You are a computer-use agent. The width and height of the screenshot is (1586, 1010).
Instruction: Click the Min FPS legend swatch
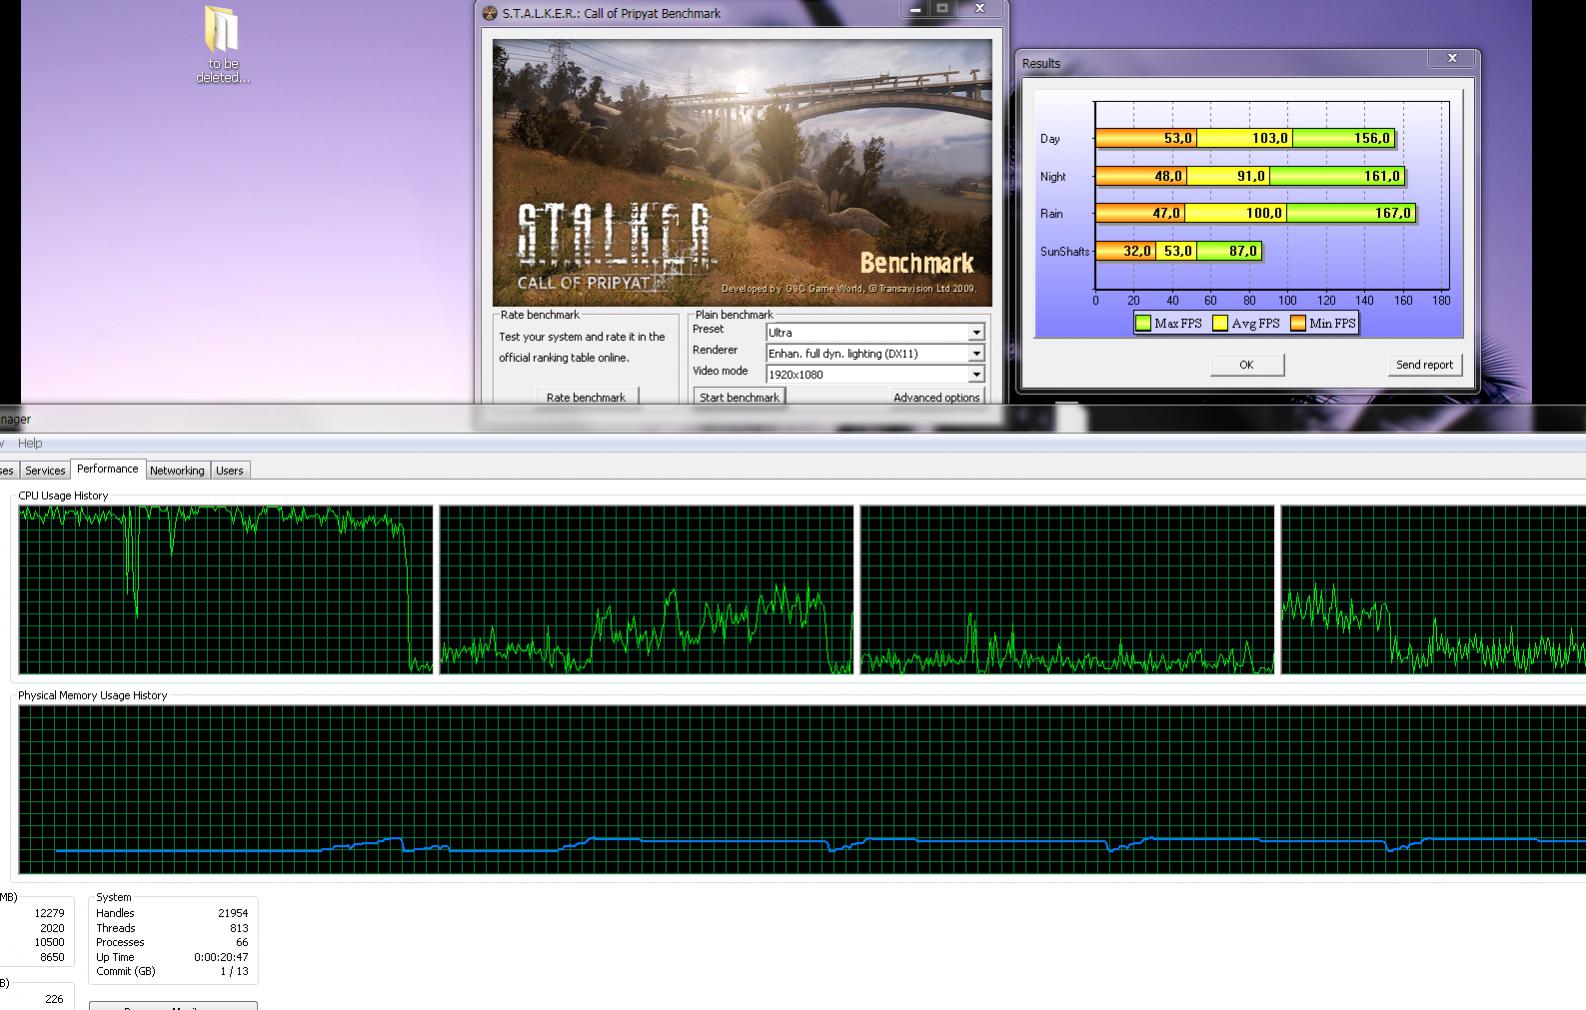(1298, 323)
